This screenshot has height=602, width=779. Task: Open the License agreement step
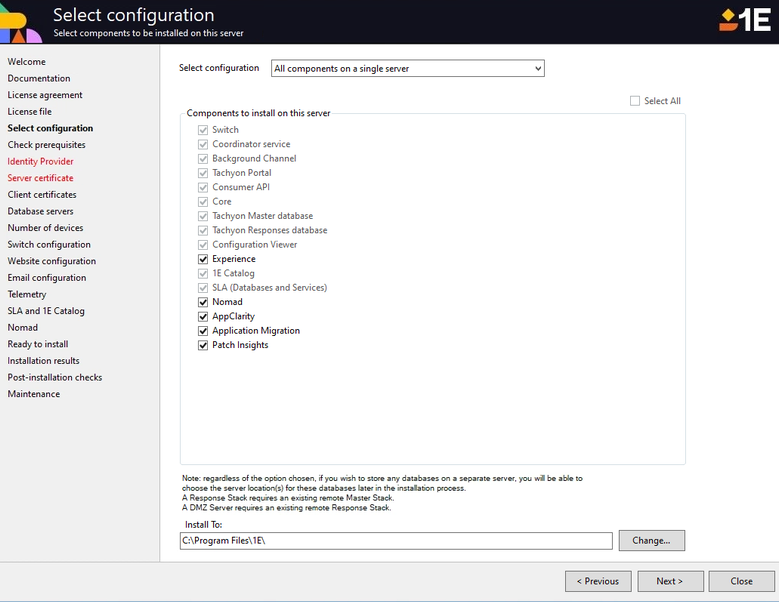pos(45,95)
